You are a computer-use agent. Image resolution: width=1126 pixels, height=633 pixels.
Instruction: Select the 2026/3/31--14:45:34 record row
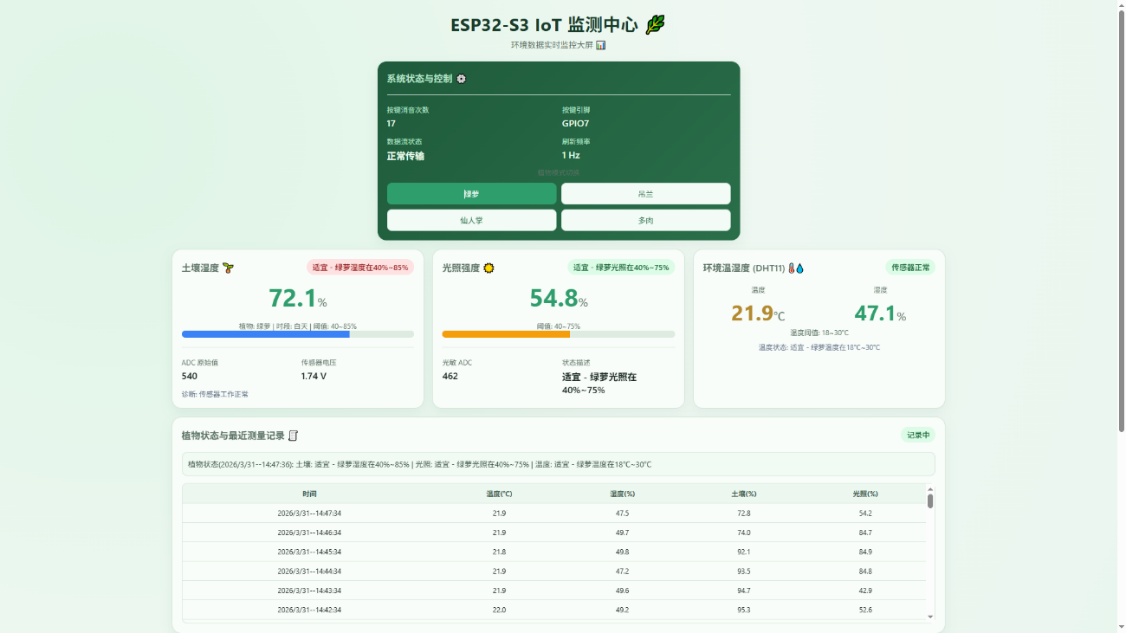click(x=554, y=552)
